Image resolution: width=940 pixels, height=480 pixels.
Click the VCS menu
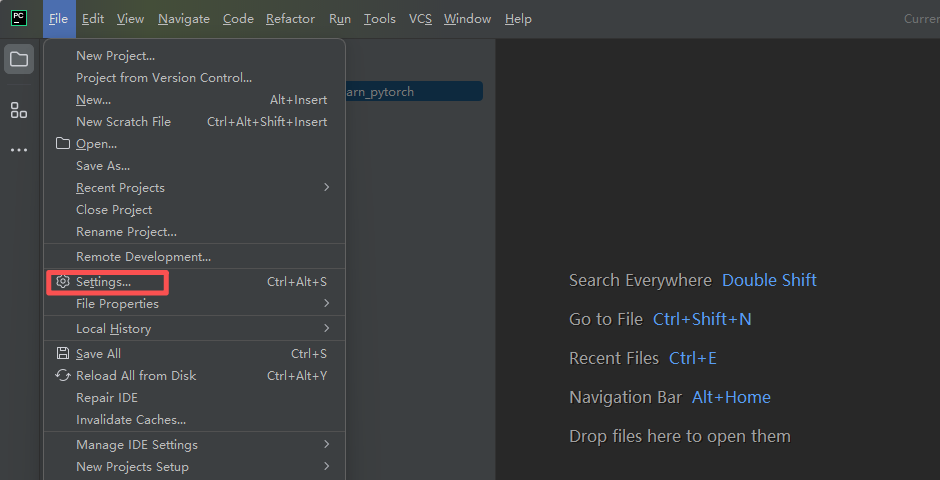click(x=420, y=19)
